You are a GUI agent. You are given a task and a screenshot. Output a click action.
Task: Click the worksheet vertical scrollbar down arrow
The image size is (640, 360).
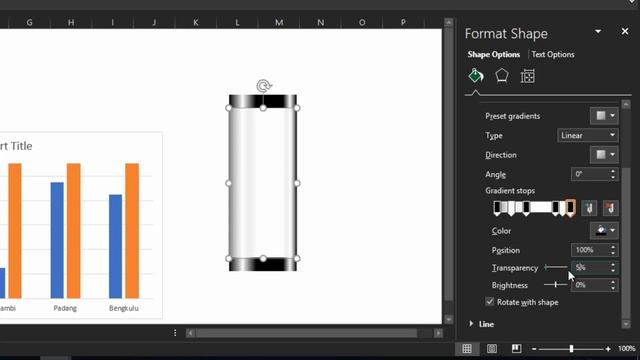click(449, 320)
